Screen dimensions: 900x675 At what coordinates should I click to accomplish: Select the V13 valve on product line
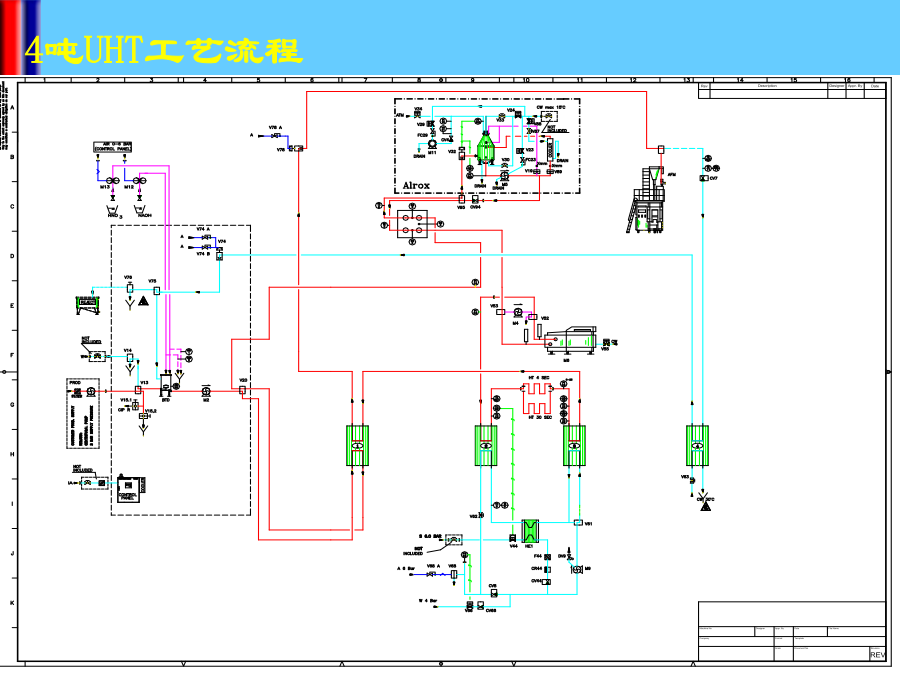coord(138,390)
